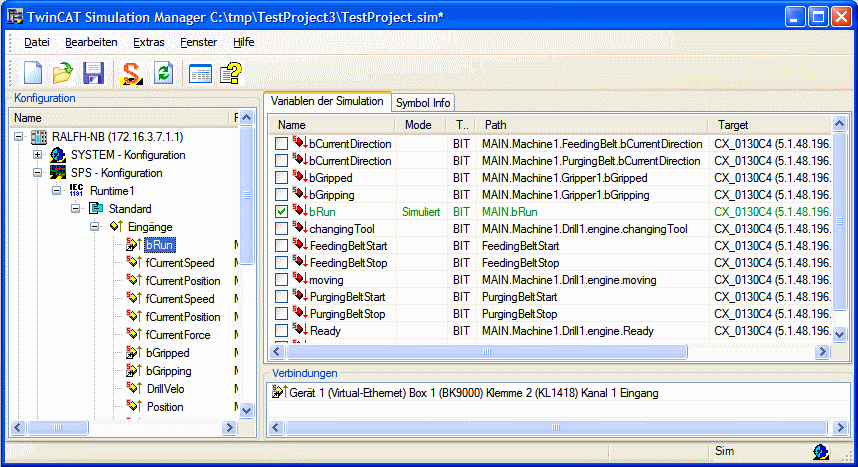
Task: Collapse the Eingänge node
Action: pos(95,227)
